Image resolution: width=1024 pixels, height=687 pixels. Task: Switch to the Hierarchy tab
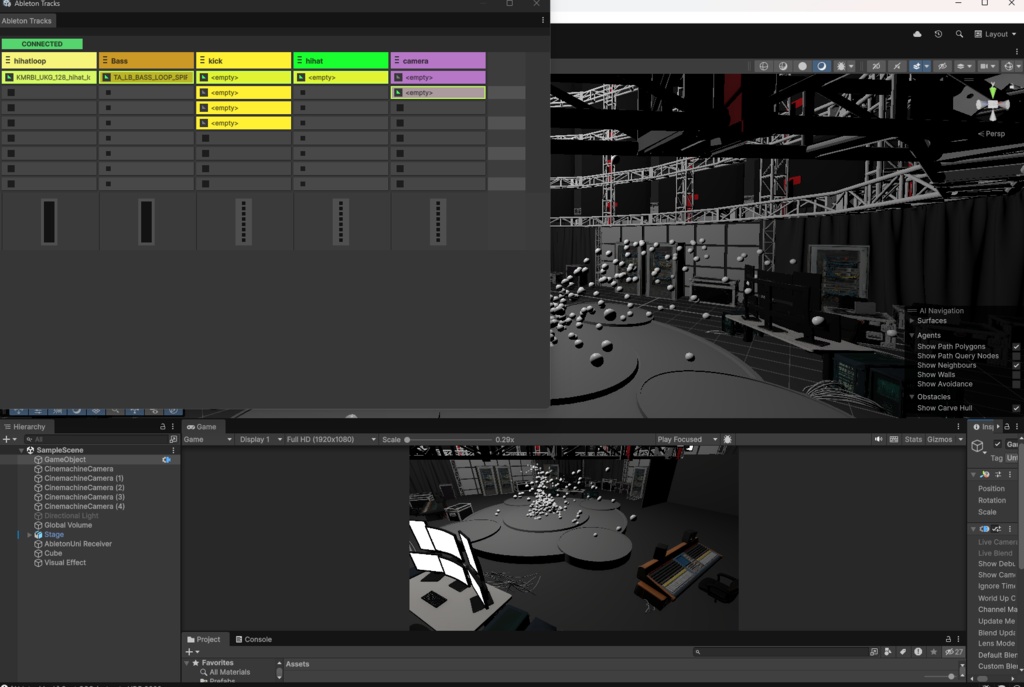[25, 426]
